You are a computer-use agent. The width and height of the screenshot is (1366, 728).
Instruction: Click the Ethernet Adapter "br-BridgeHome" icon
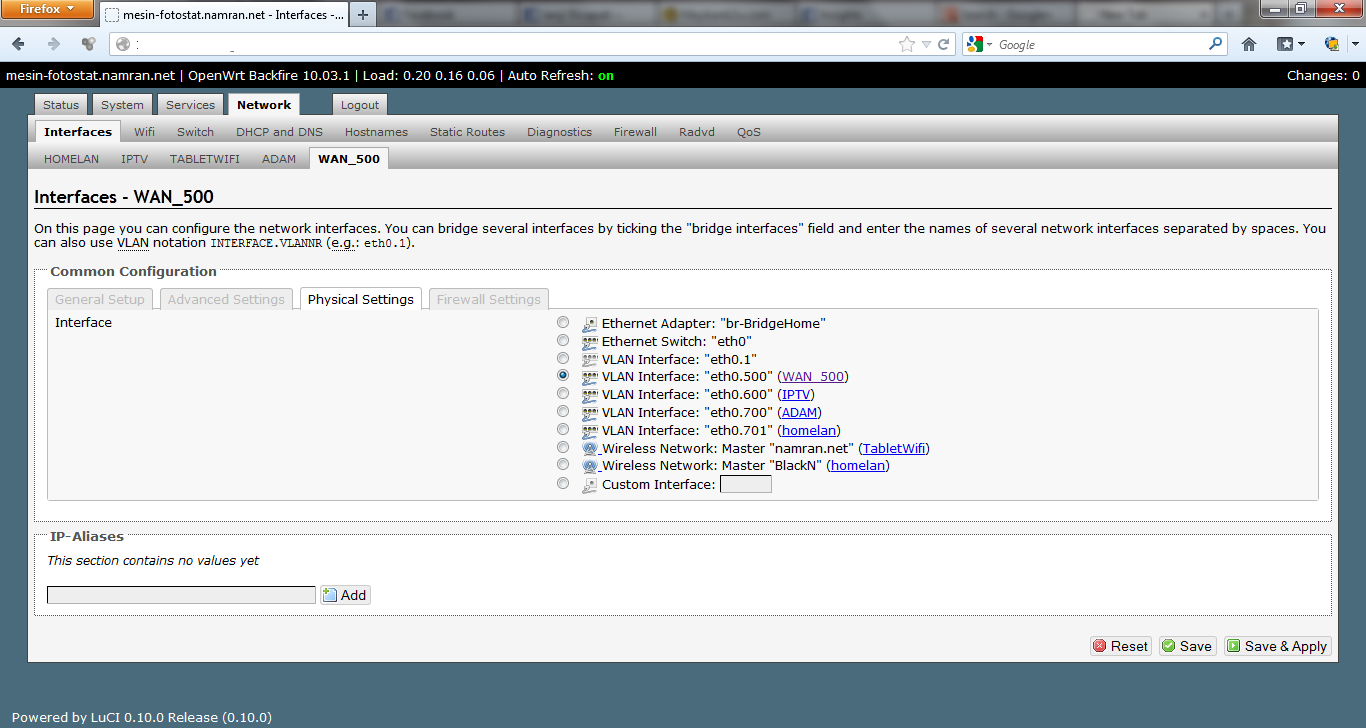(x=590, y=324)
